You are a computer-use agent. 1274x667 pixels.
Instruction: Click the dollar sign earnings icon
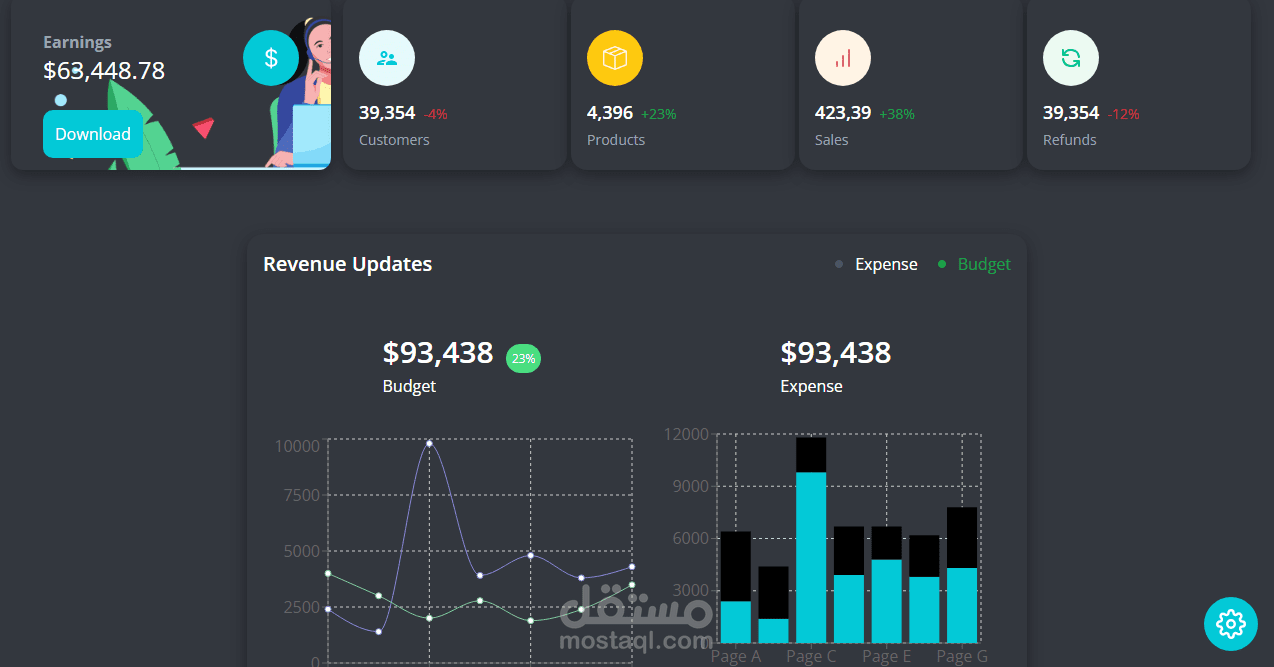pos(271,58)
